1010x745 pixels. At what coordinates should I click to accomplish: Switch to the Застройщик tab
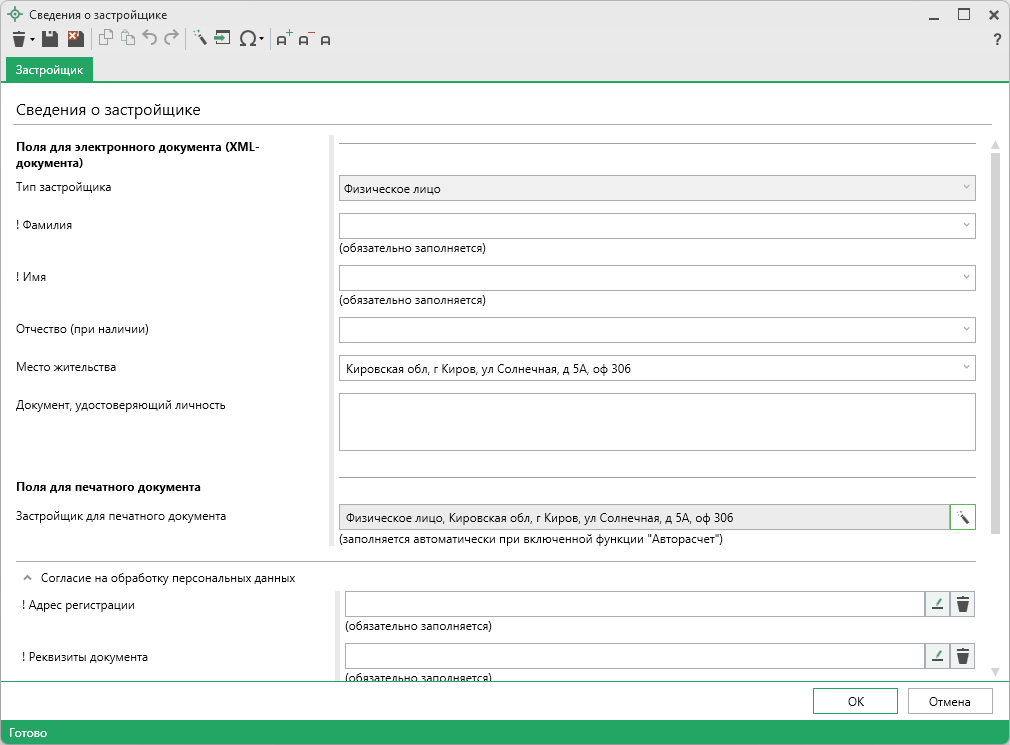click(50, 70)
